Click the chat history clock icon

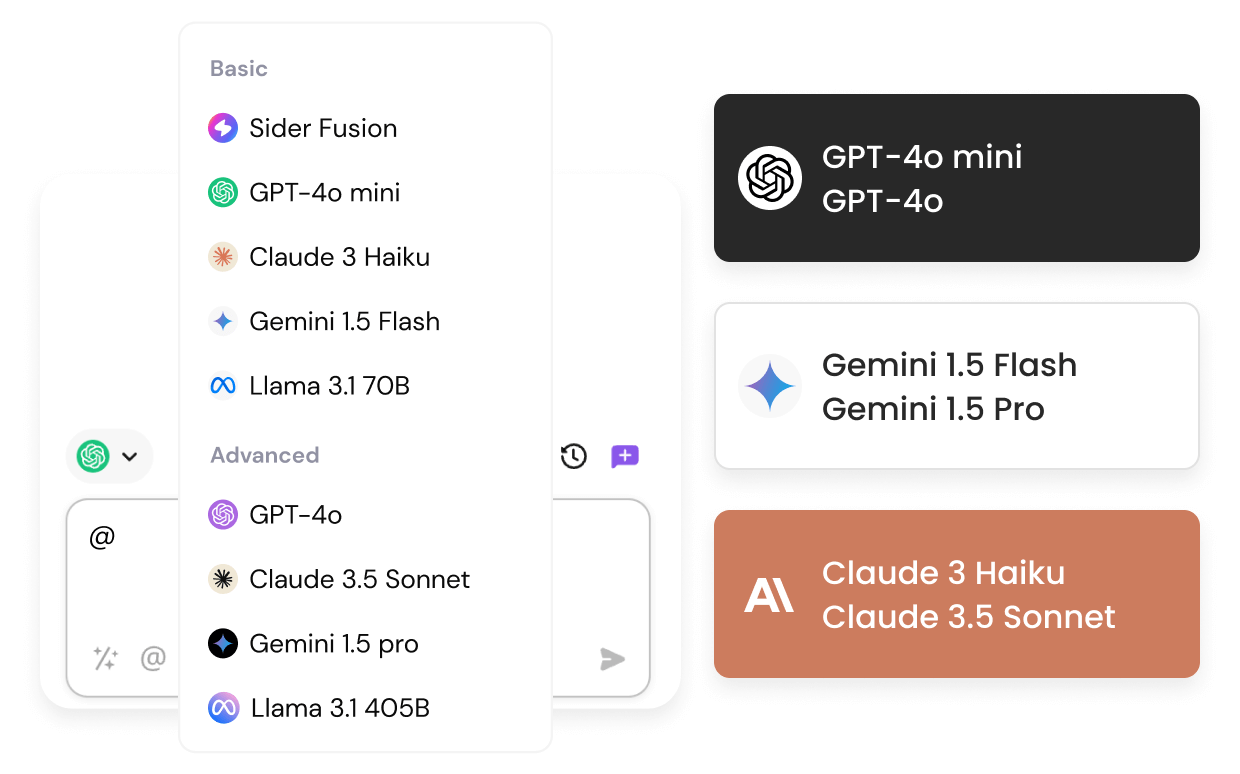click(573, 457)
